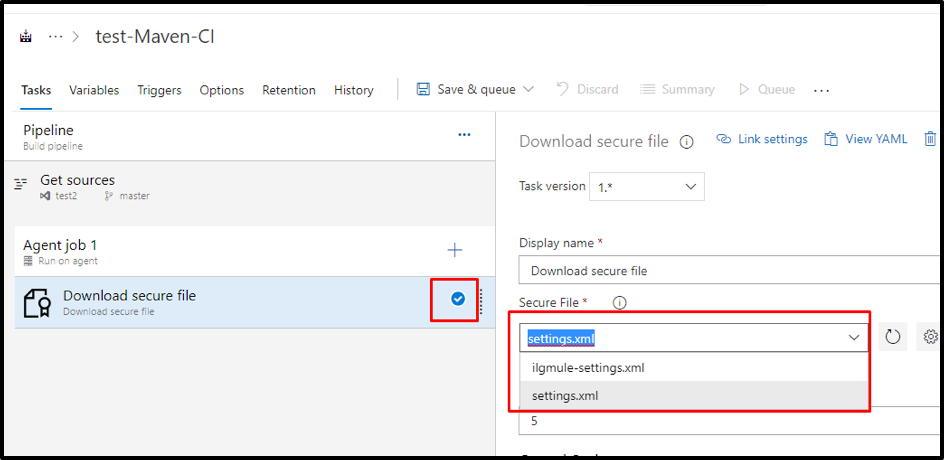Open the secure file manage gear icon
This screenshot has width=944, height=460.
931,337
